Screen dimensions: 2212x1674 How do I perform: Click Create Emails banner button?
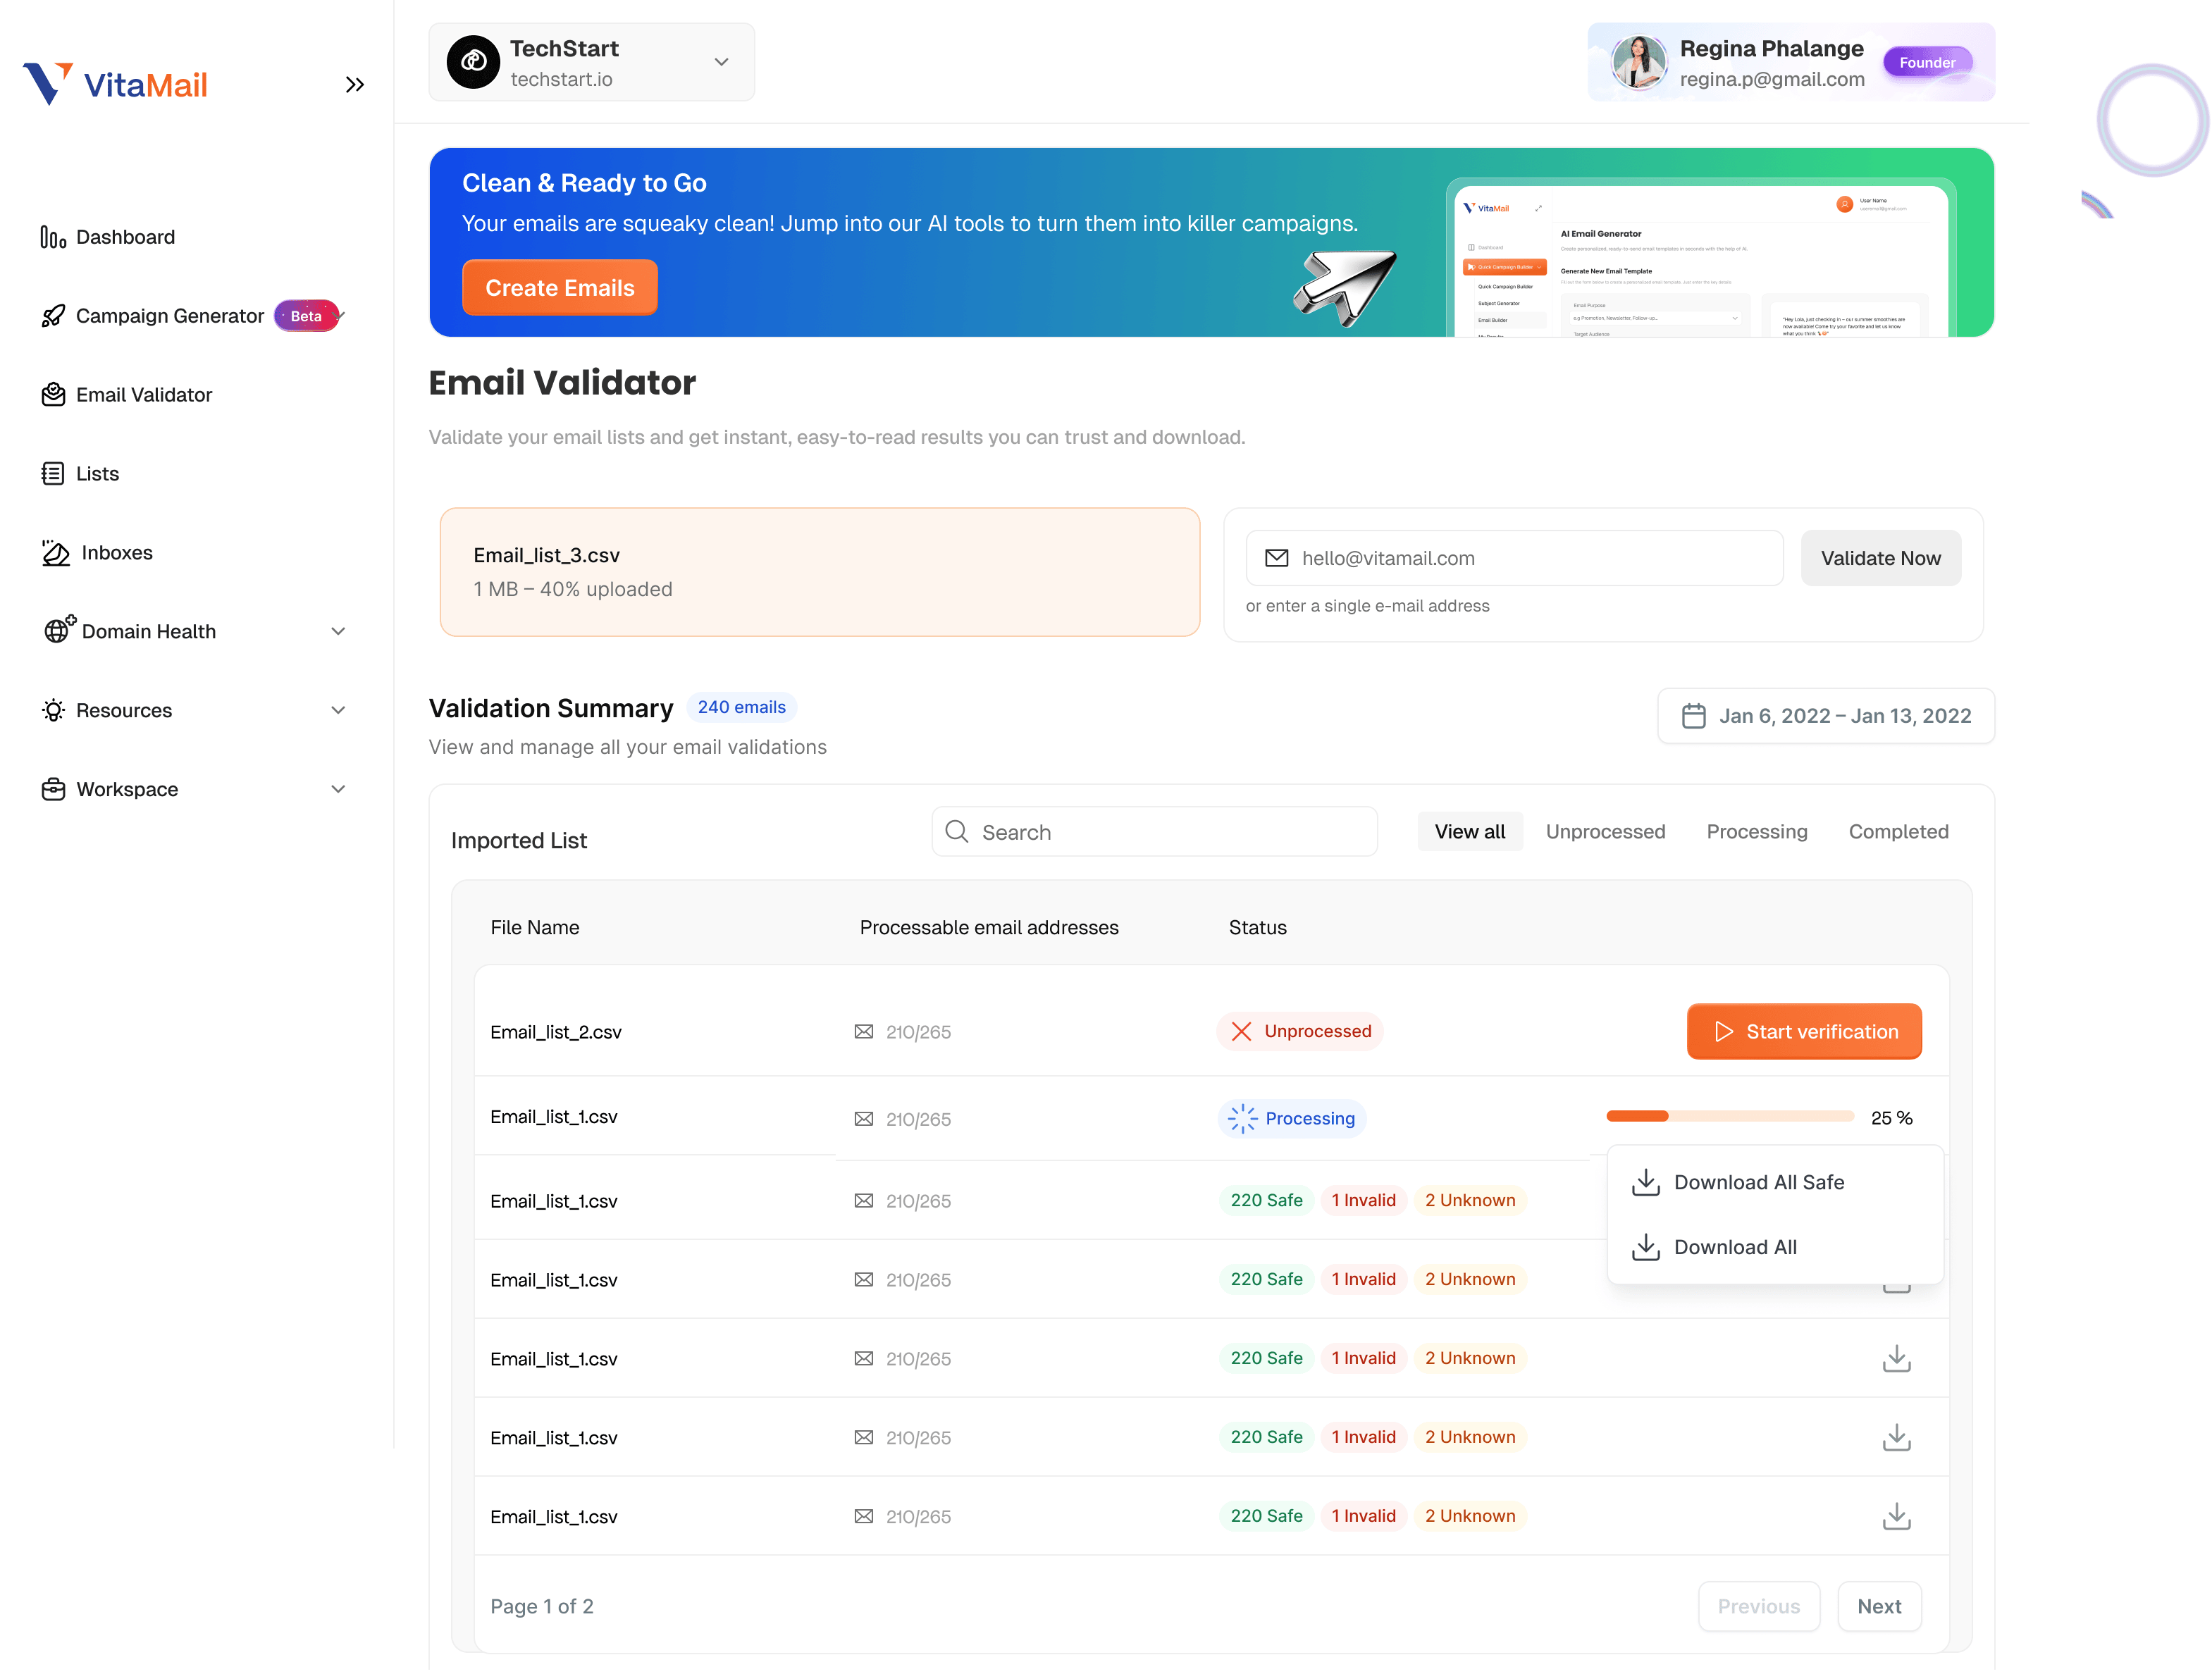point(560,288)
